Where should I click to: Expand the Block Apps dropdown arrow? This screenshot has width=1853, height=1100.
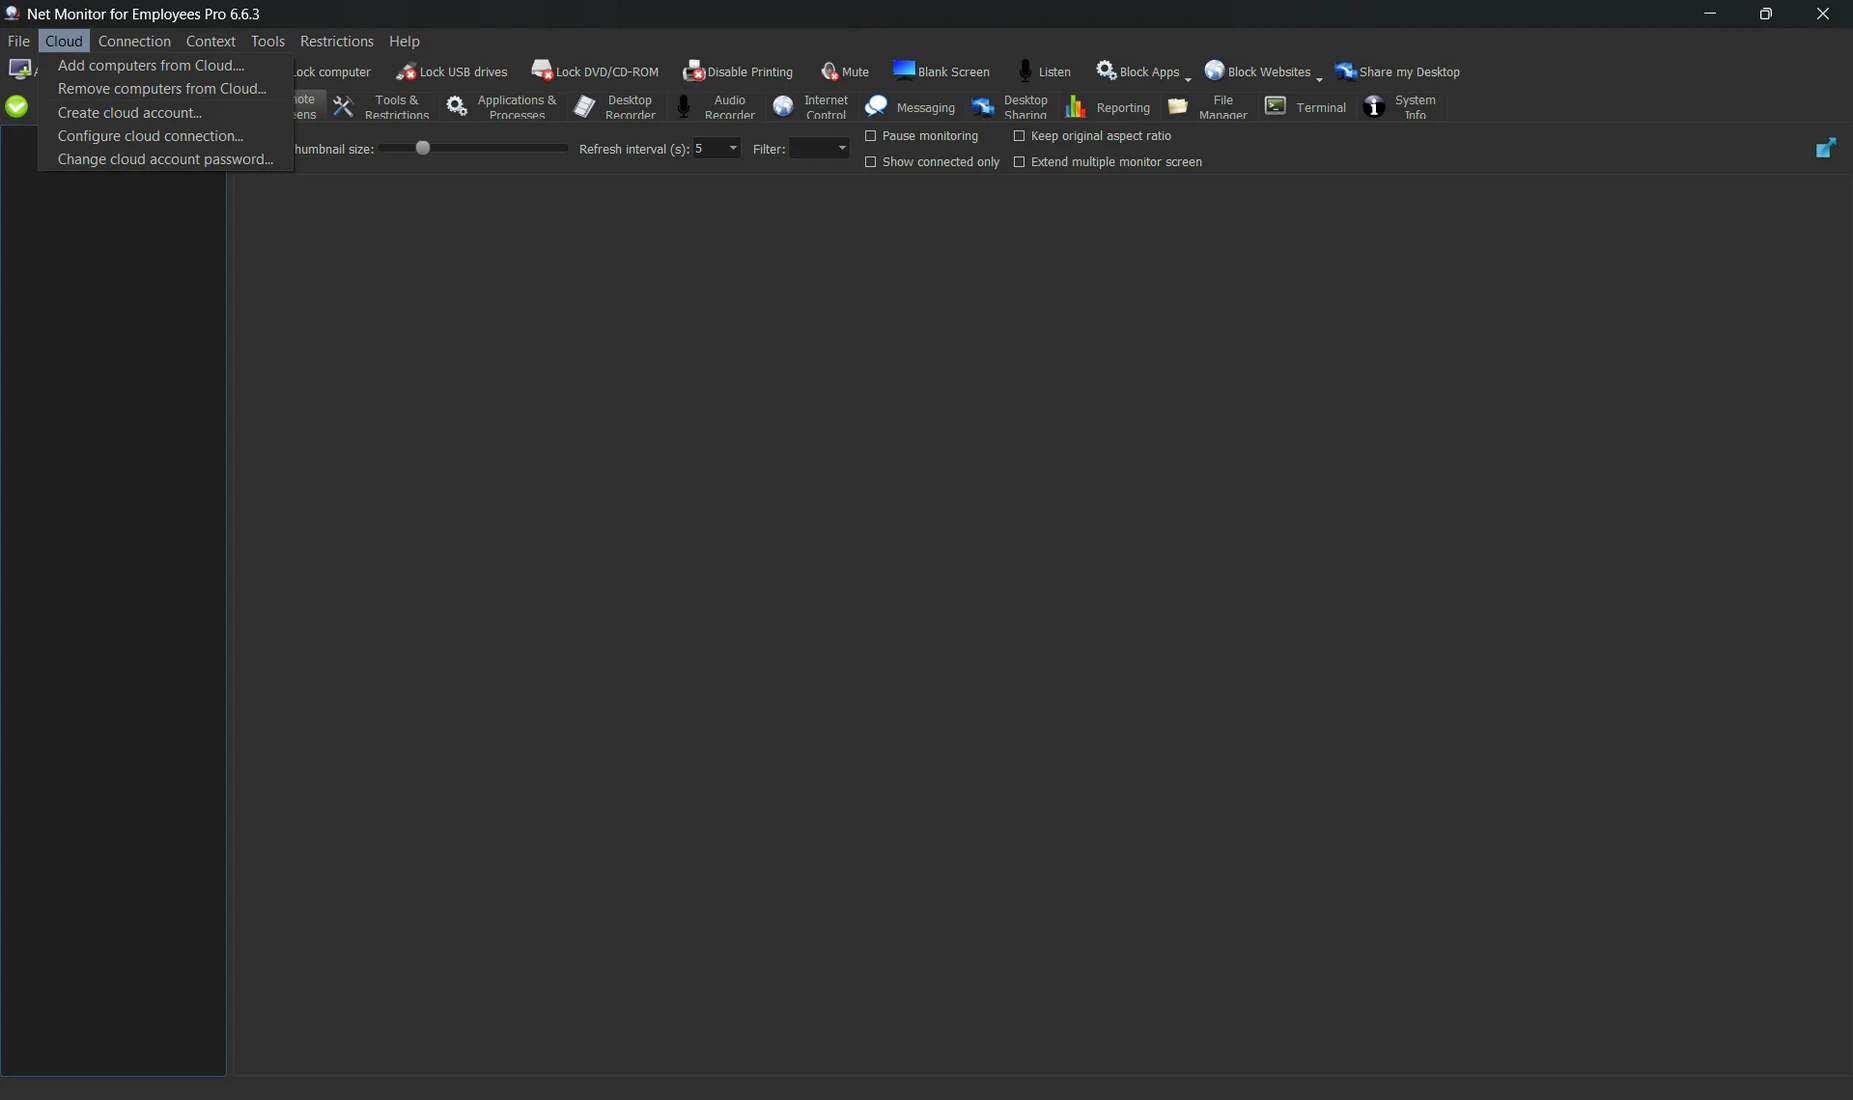[x=1188, y=78]
